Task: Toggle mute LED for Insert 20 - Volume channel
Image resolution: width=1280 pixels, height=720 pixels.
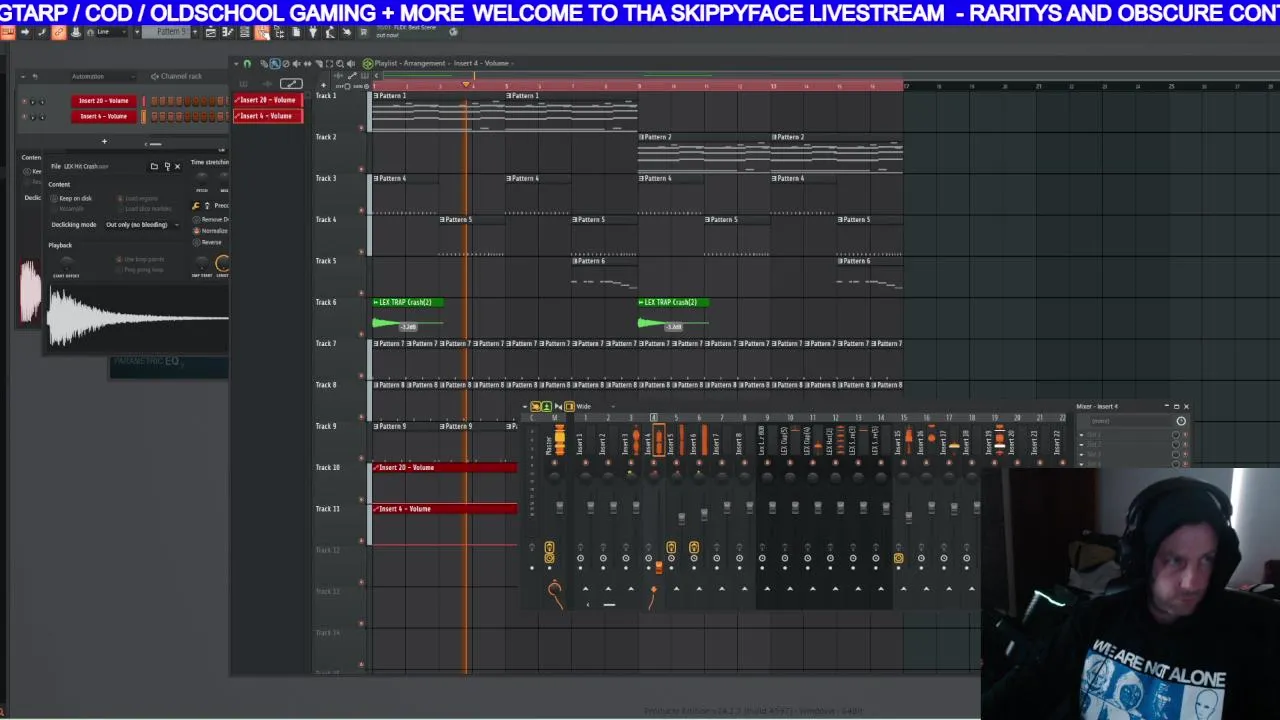Action: pos(24,101)
